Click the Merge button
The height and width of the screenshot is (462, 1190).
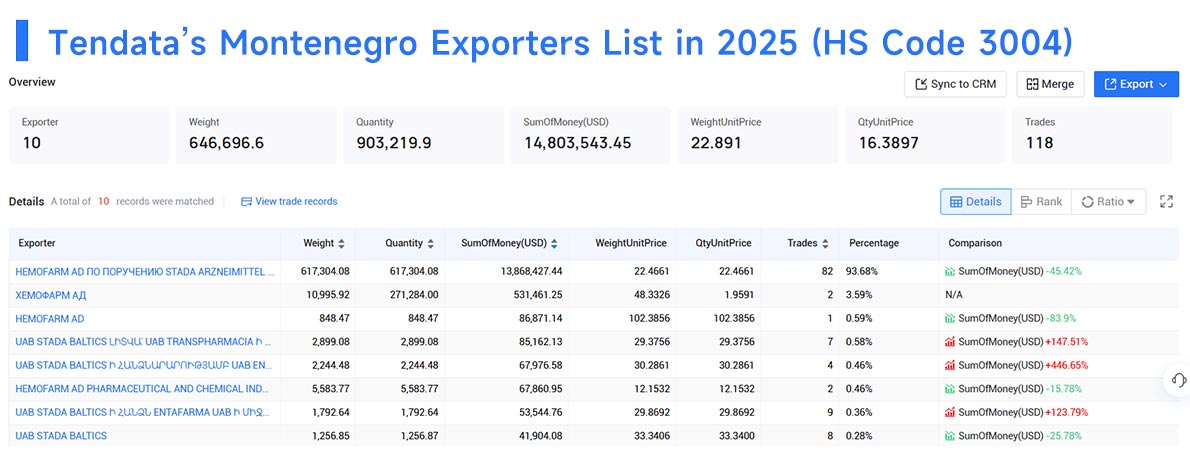tap(1050, 84)
